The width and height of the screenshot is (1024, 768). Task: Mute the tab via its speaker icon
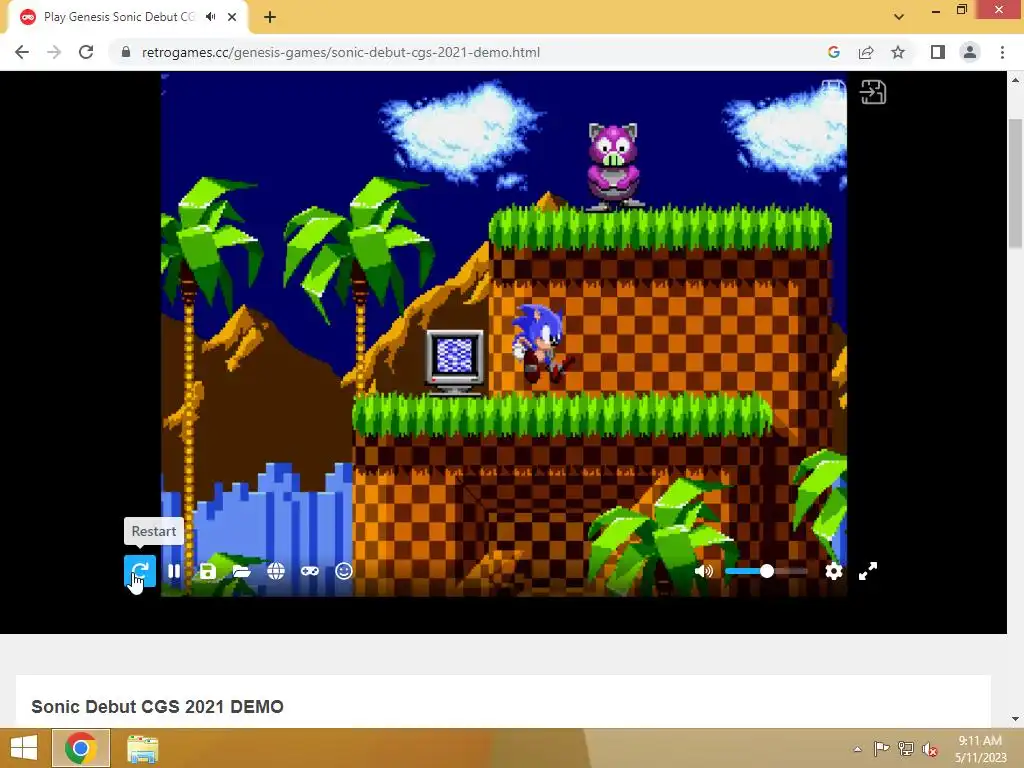(210, 17)
